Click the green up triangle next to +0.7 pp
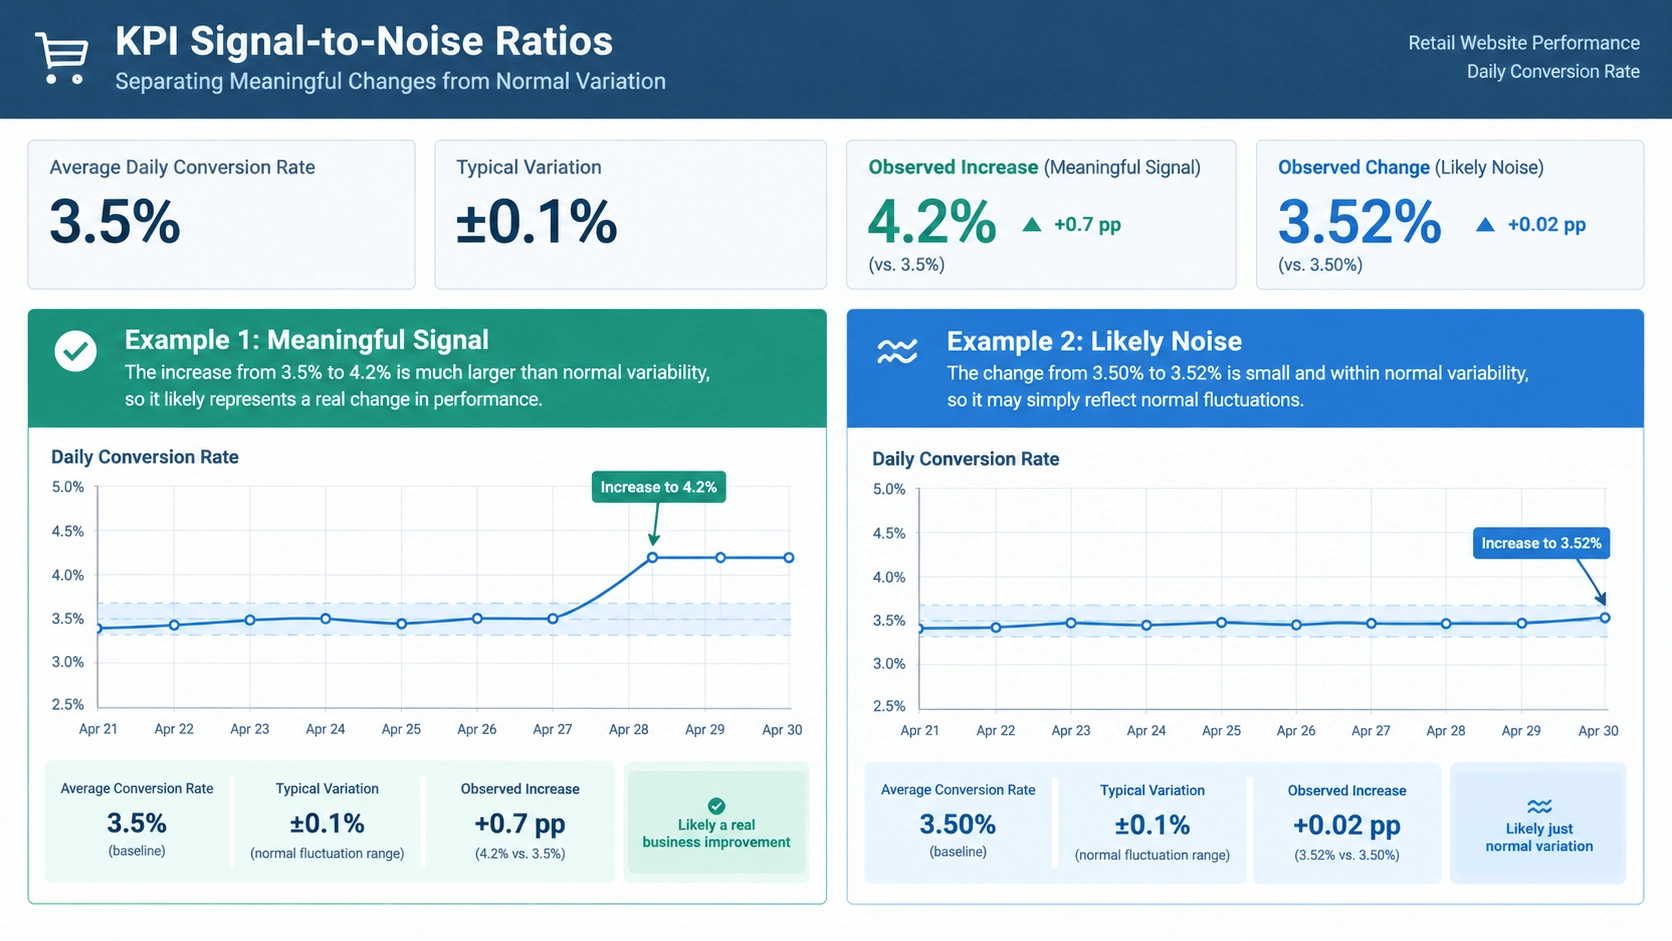The width and height of the screenshot is (1672, 941). tap(1032, 225)
